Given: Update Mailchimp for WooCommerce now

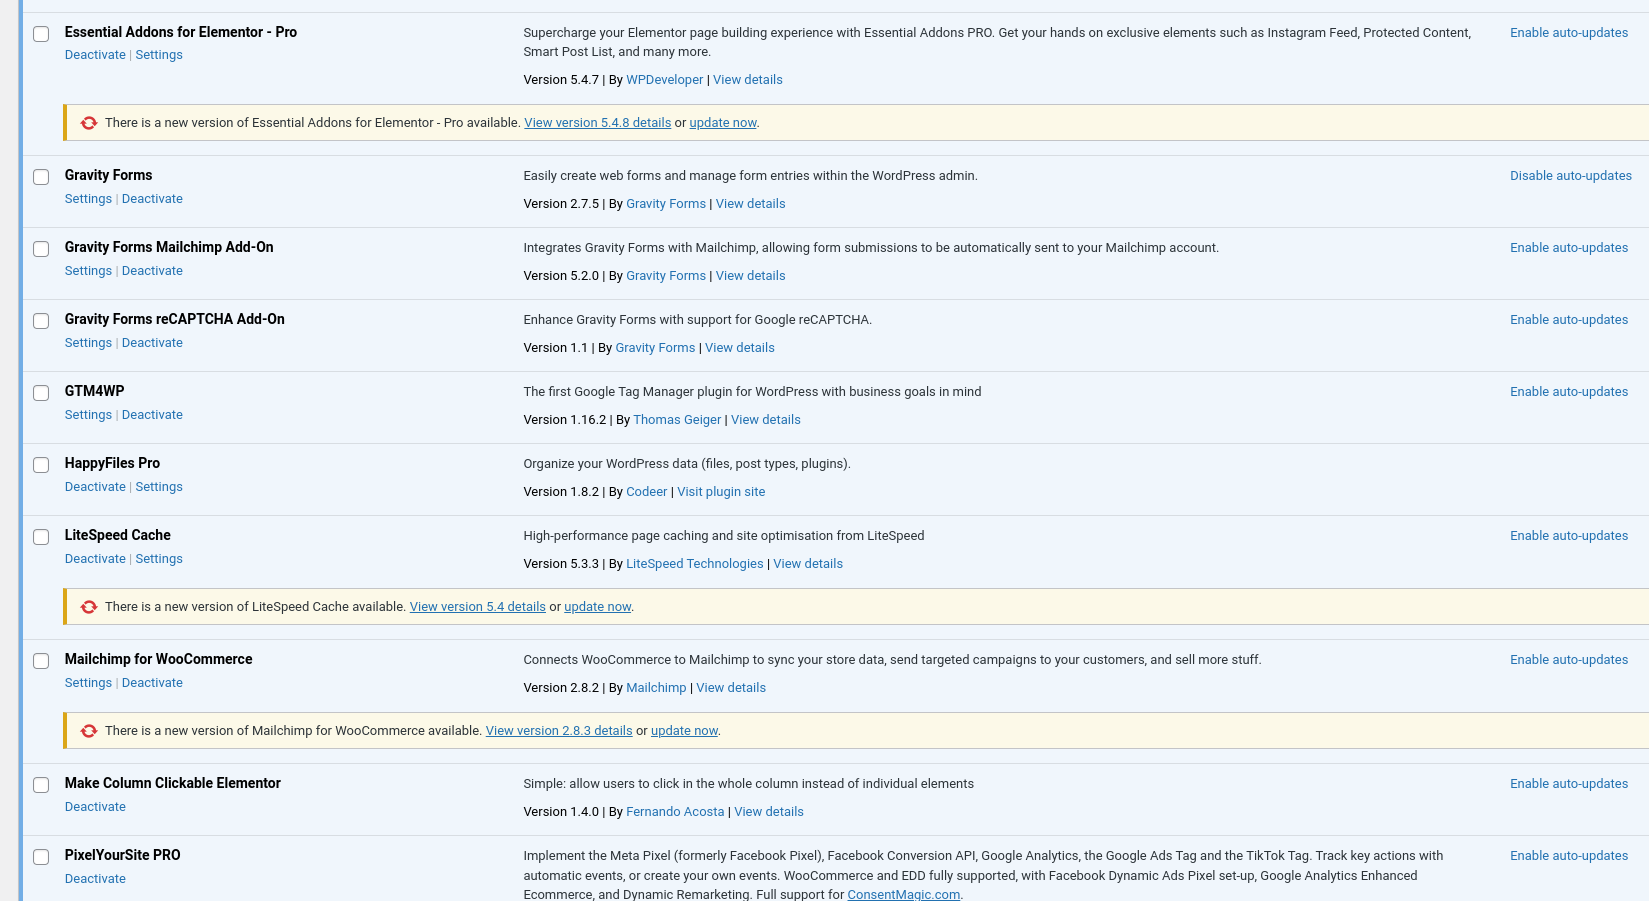Looking at the screenshot, I should tap(684, 731).
